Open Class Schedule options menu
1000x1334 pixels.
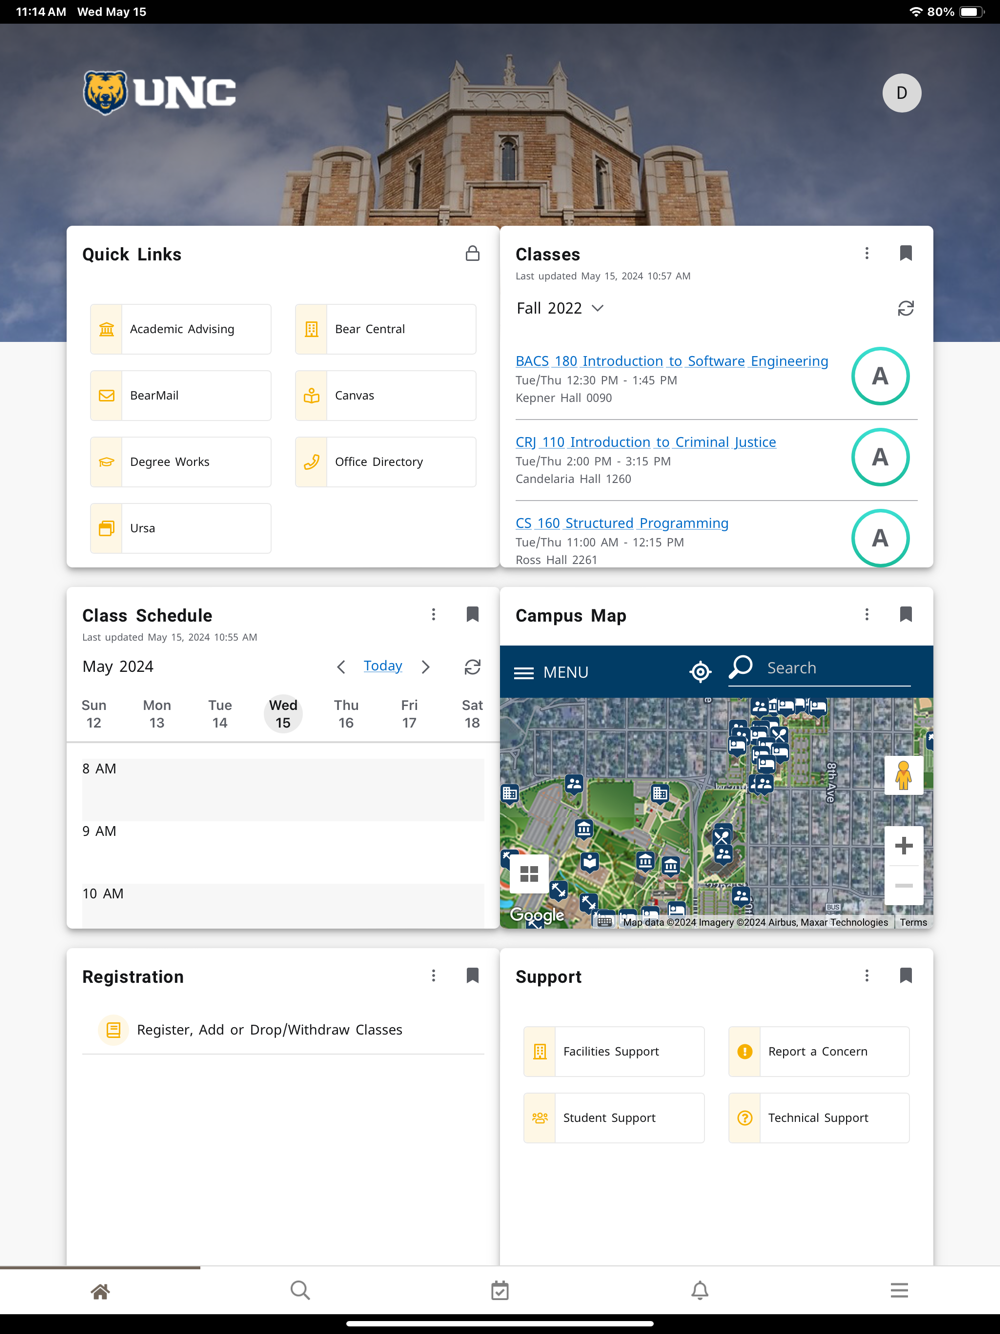[x=434, y=615]
